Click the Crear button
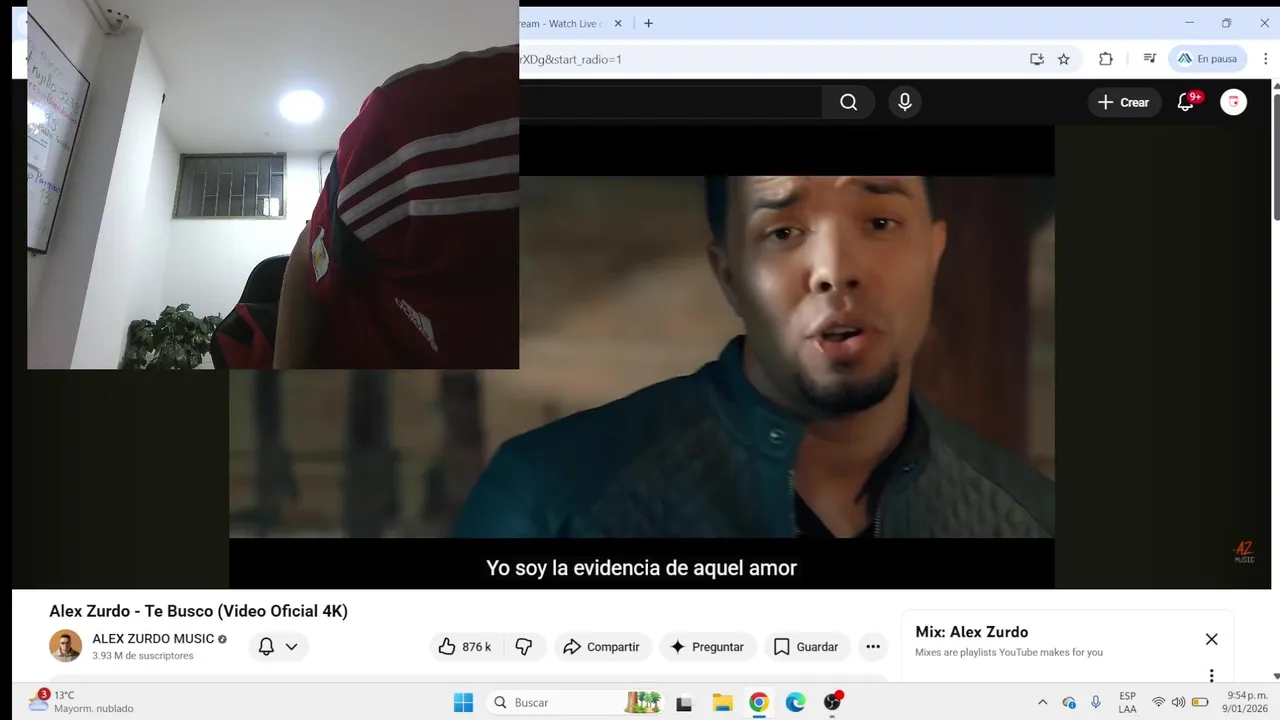The height and width of the screenshot is (720, 1280). [x=1123, y=102]
